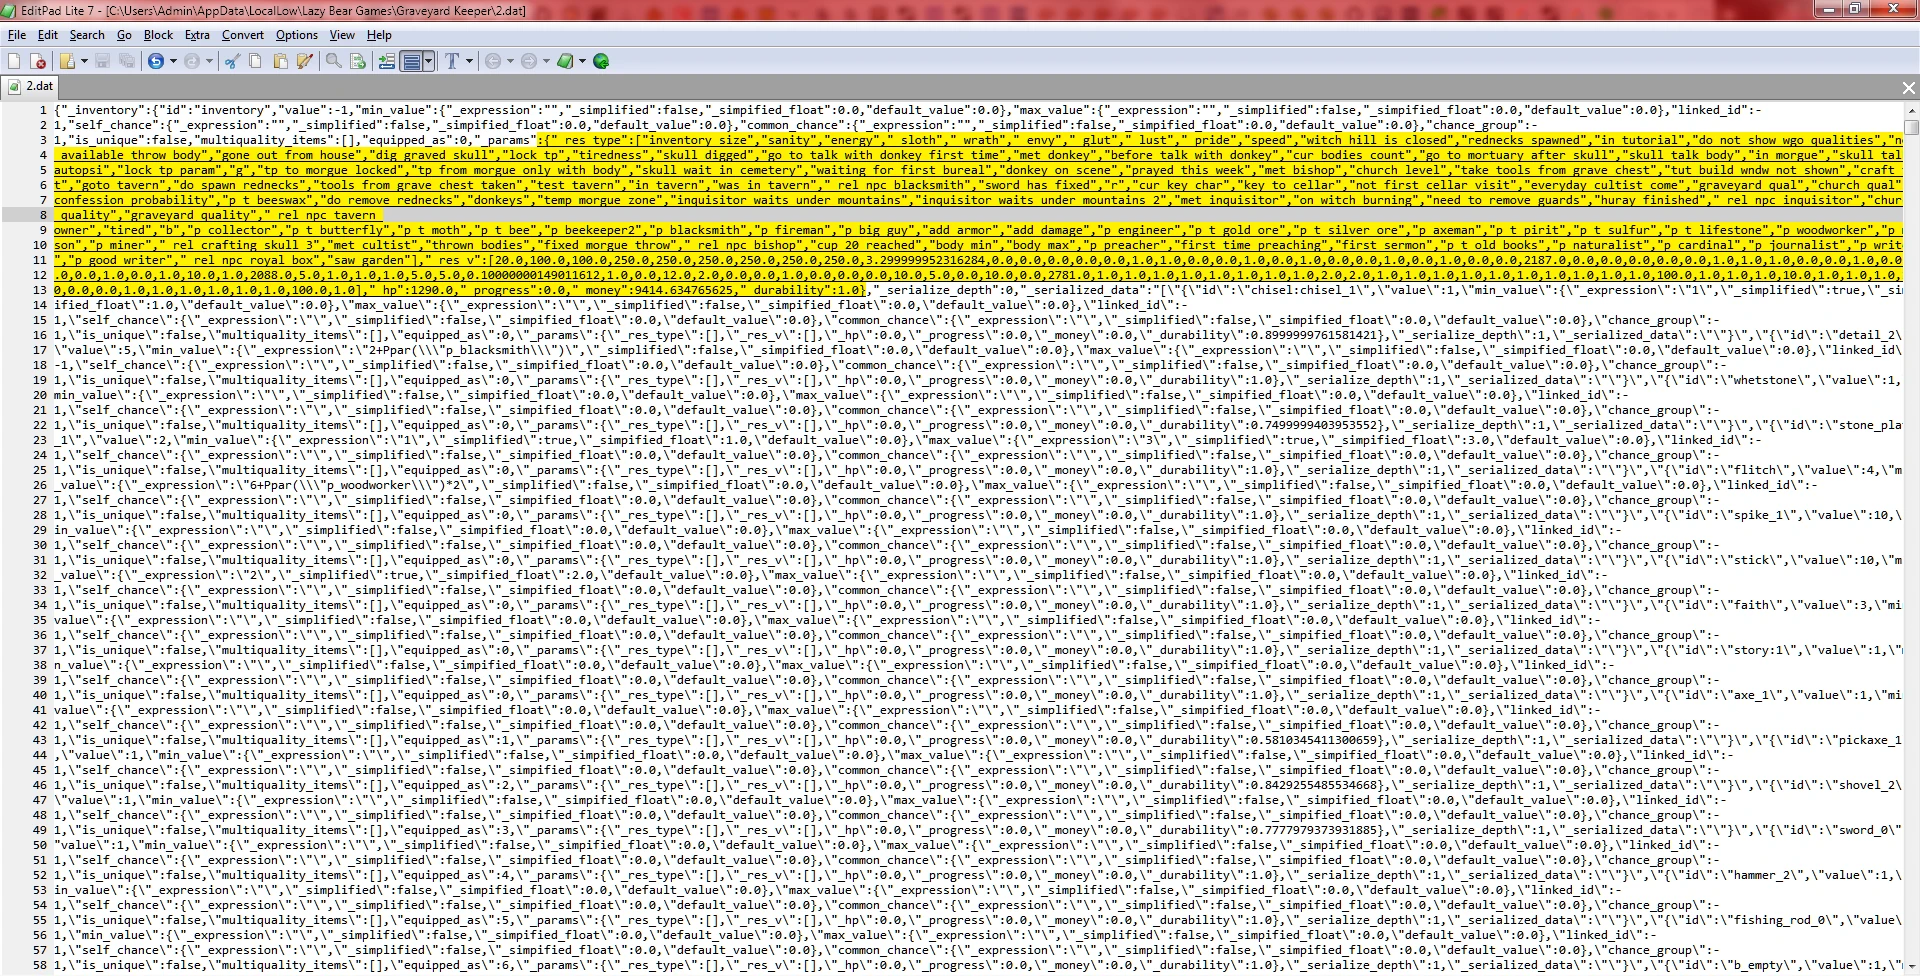Open the word wrap options dropdown arrow

[x=428, y=61]
